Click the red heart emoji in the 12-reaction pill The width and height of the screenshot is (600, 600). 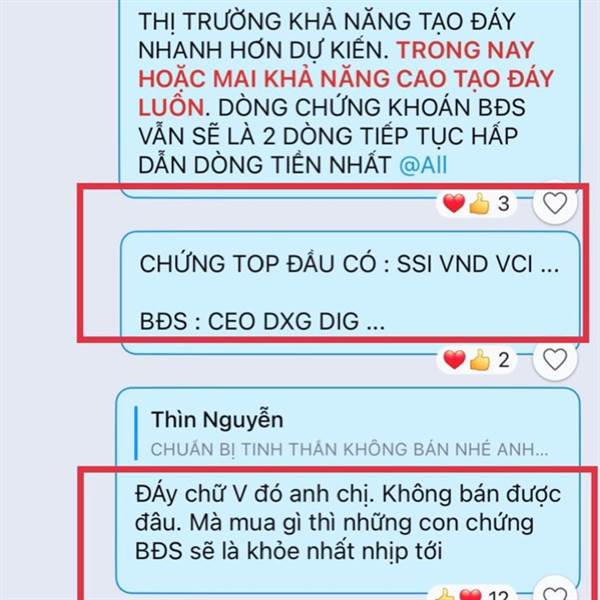point(470,595)
